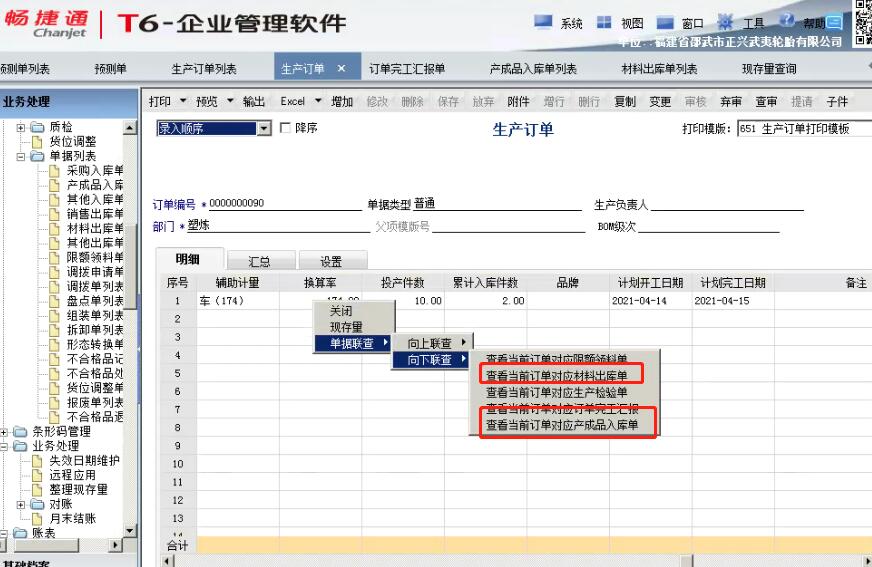Click the 条形码管理 folder icon

(x=20, y=431)
